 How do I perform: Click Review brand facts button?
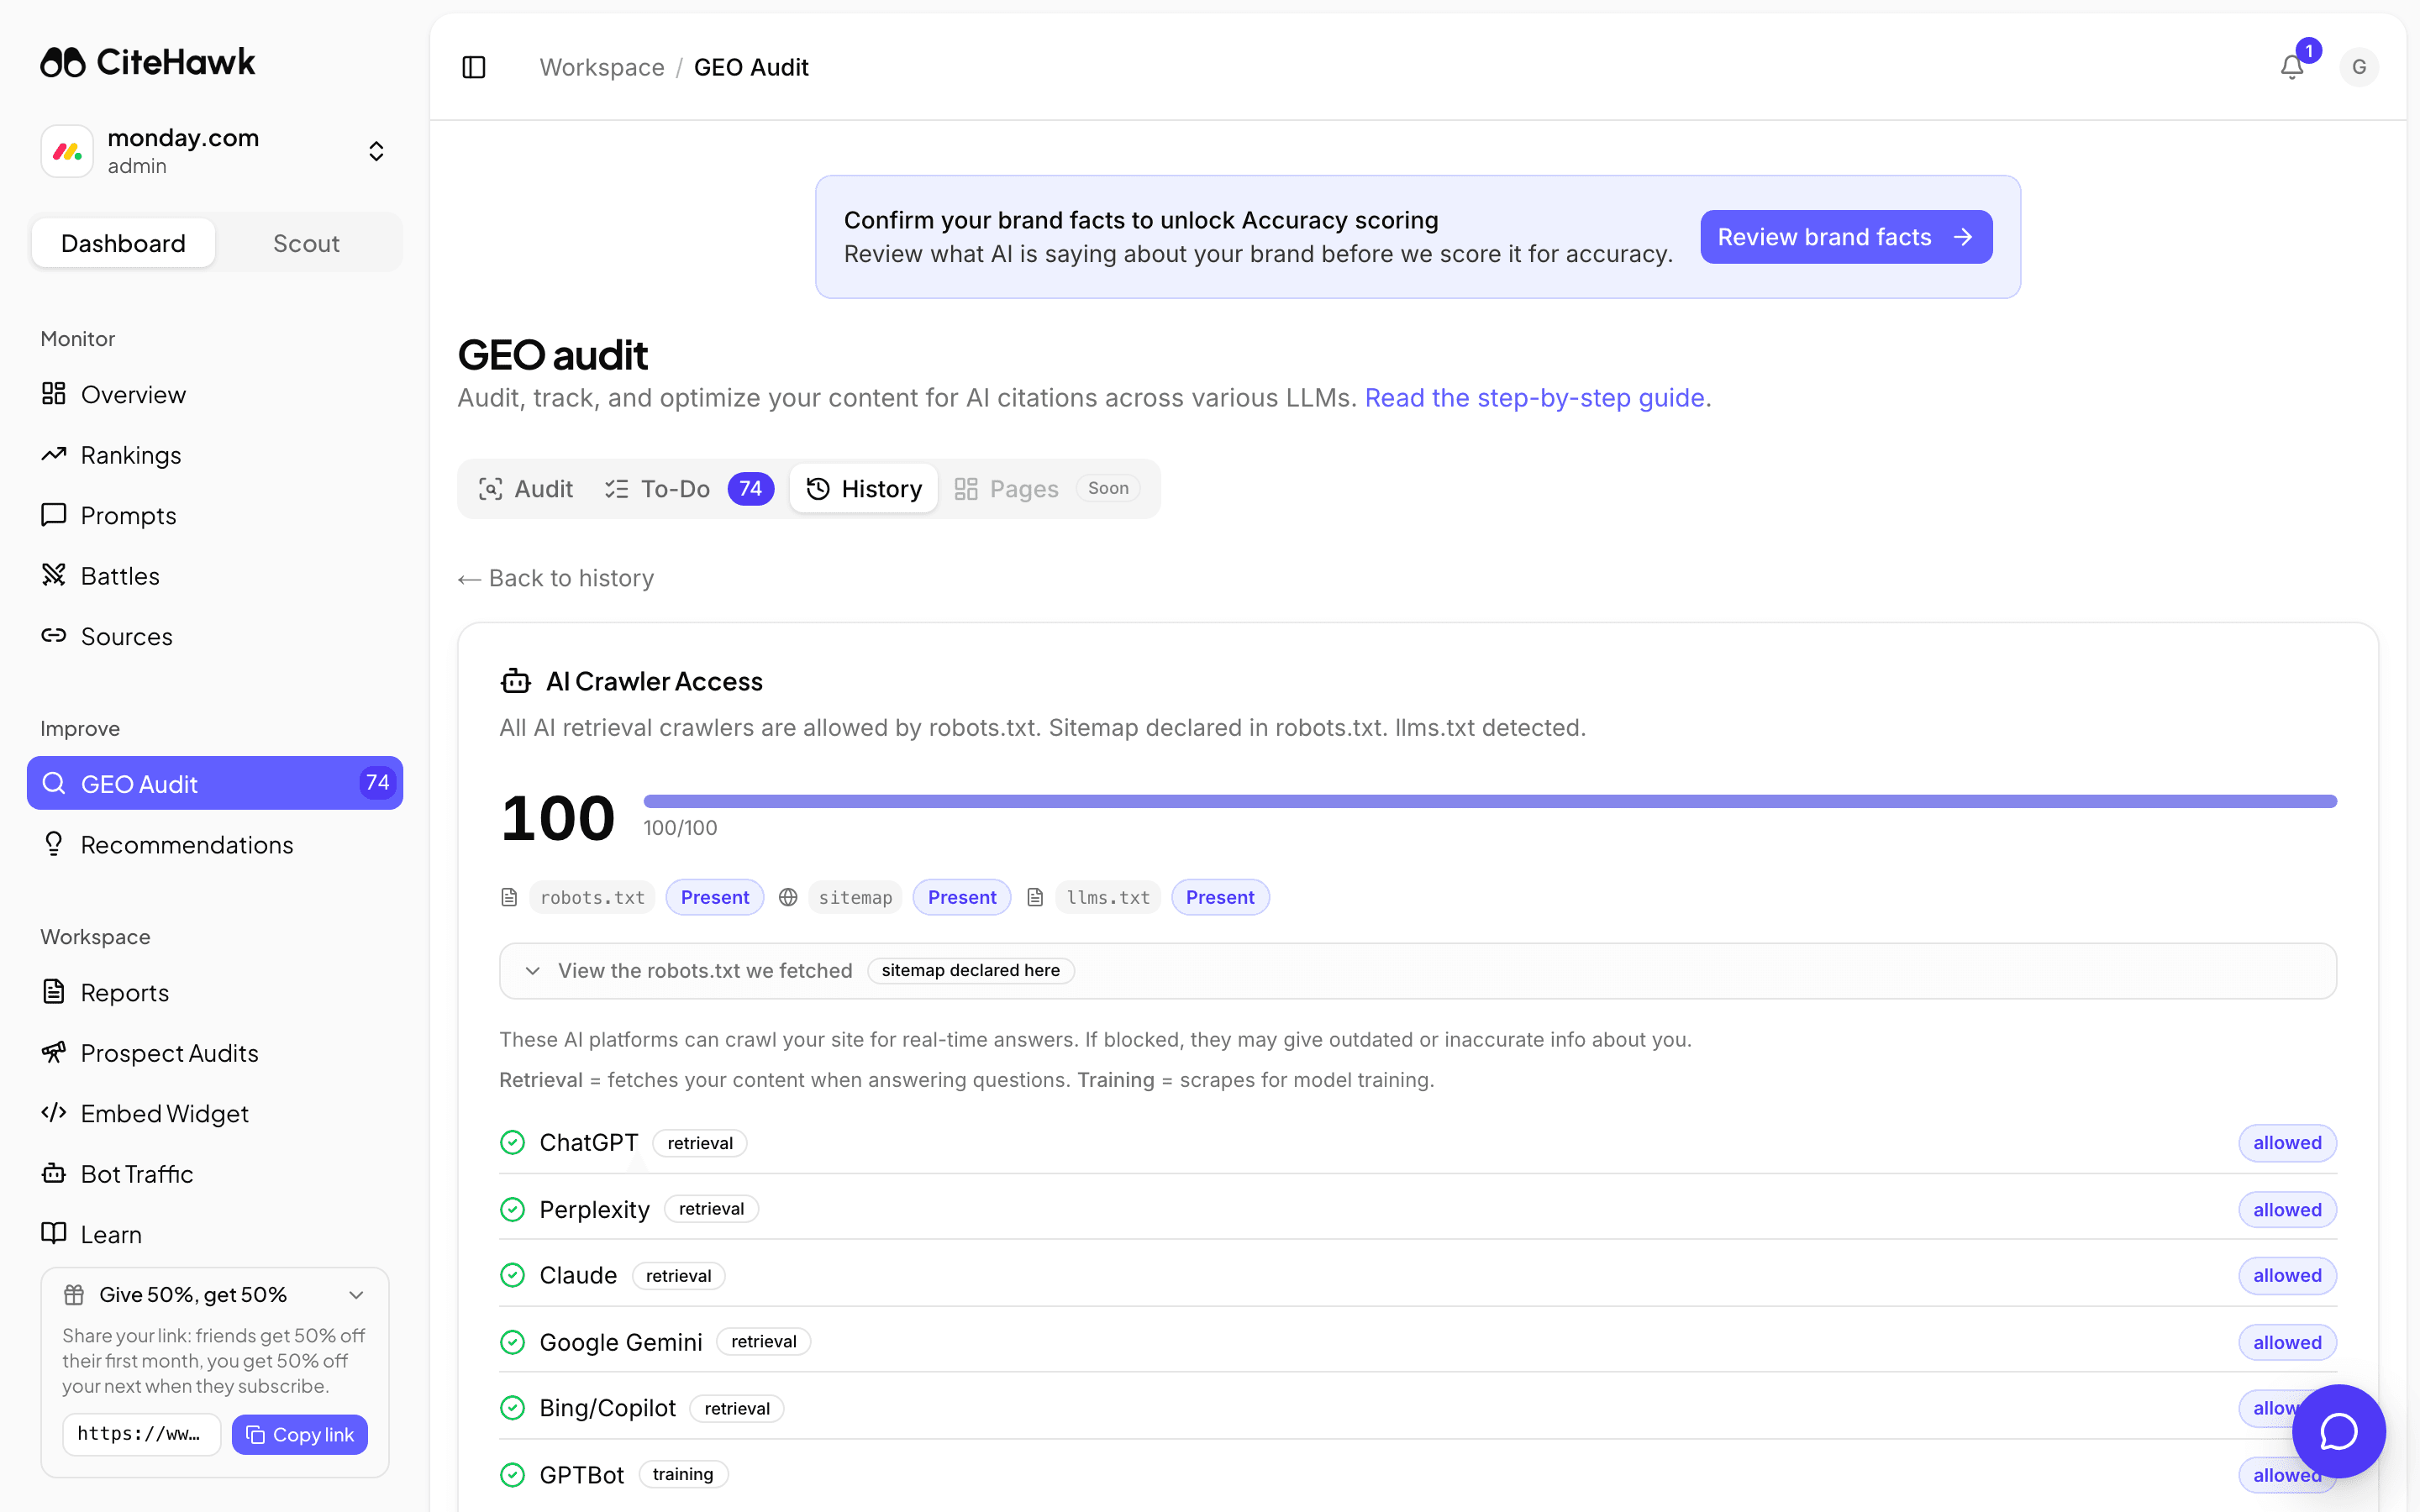coord(1846,237)
